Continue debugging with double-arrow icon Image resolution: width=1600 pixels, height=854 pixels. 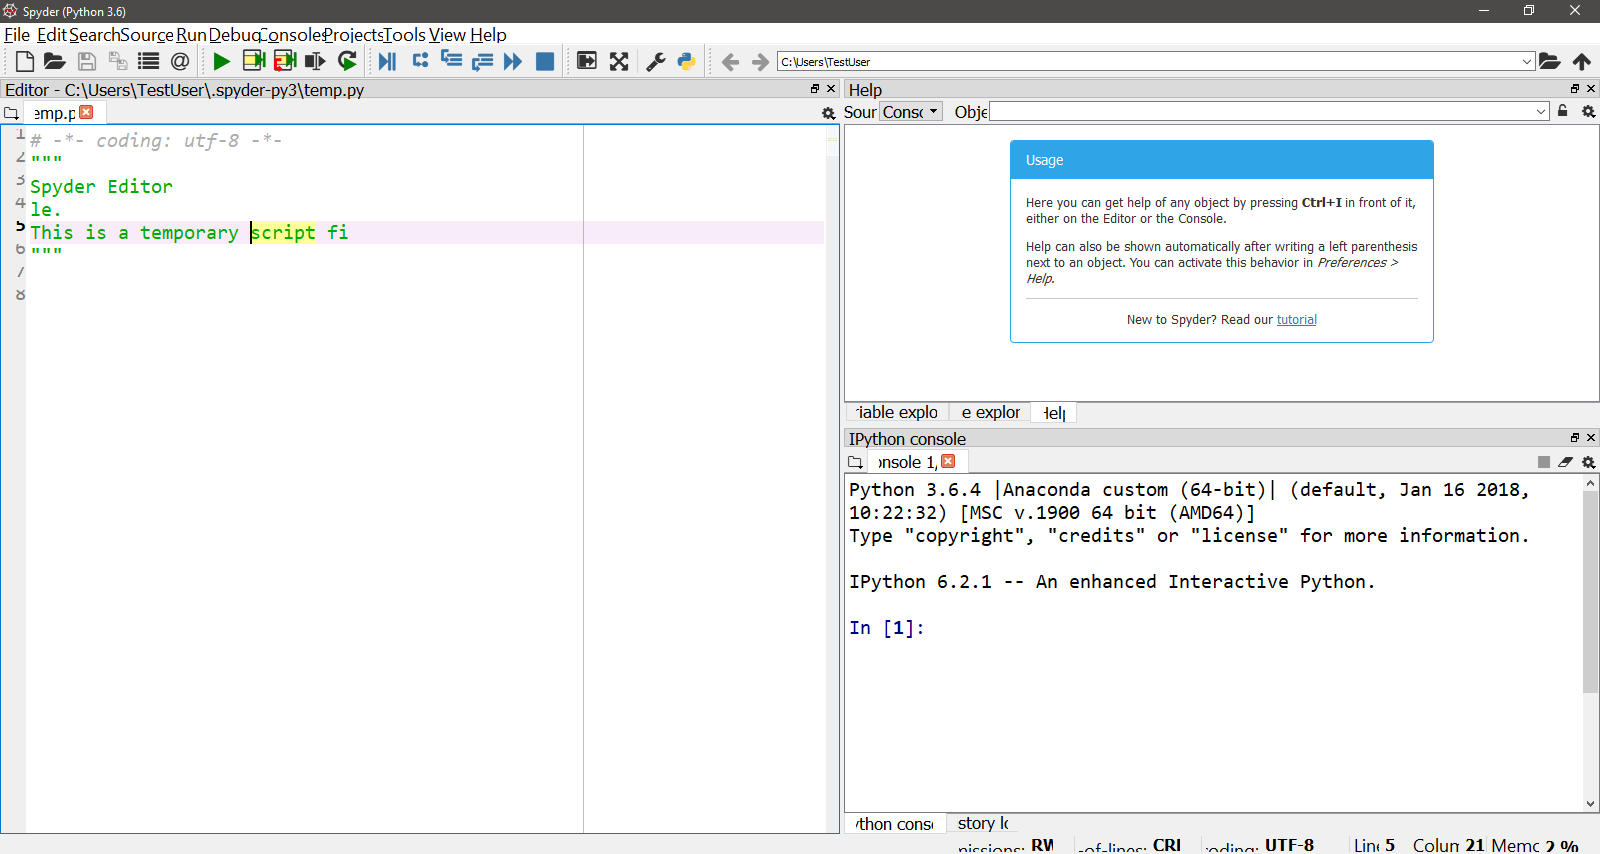click(513, 61)
